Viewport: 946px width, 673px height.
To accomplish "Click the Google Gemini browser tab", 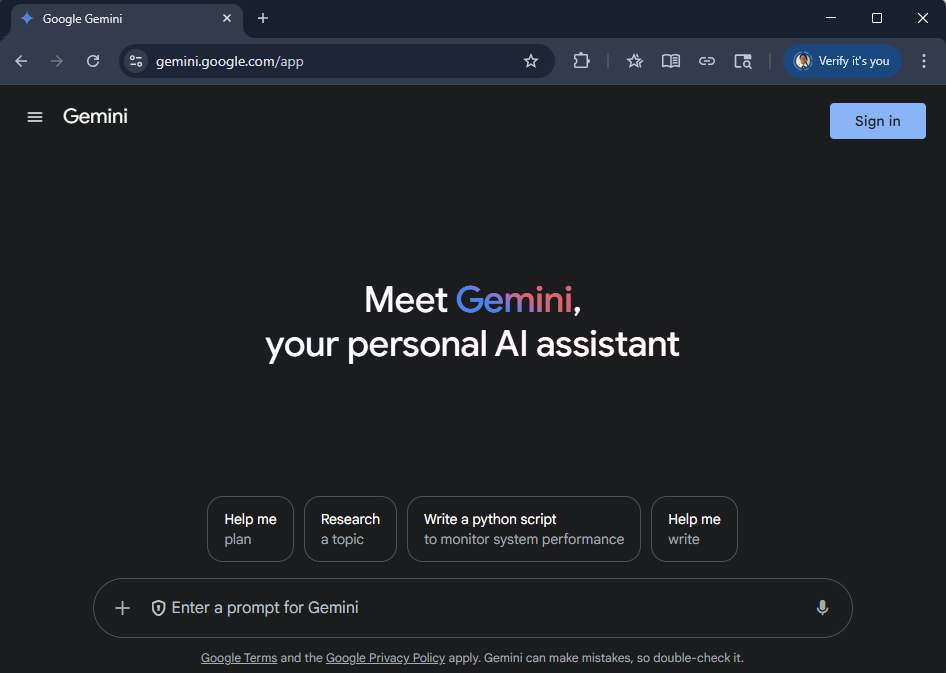I will click(x=115, y=19).
